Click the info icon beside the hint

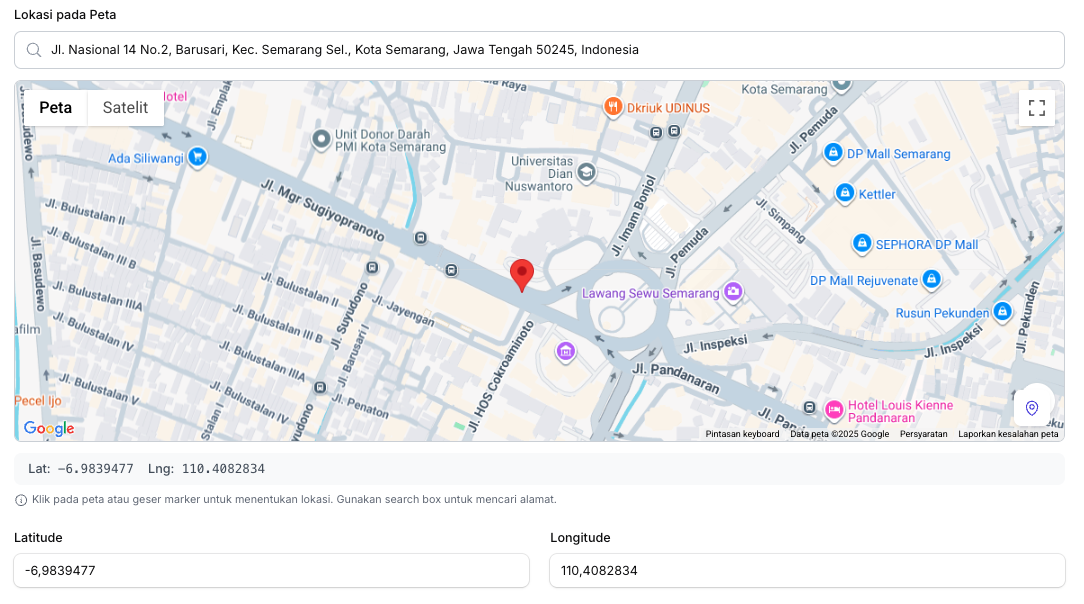21,500
